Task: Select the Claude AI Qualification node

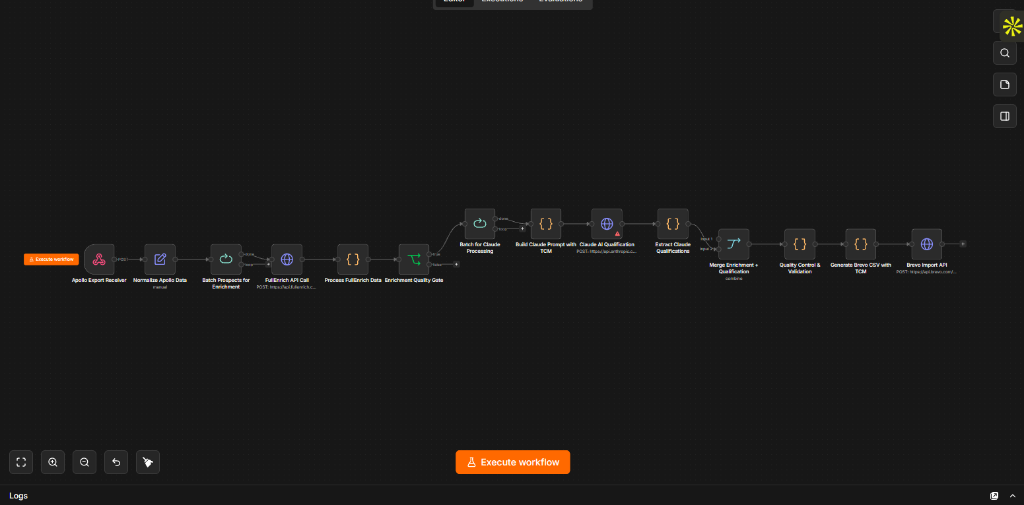Action: (x=607, y=224)
